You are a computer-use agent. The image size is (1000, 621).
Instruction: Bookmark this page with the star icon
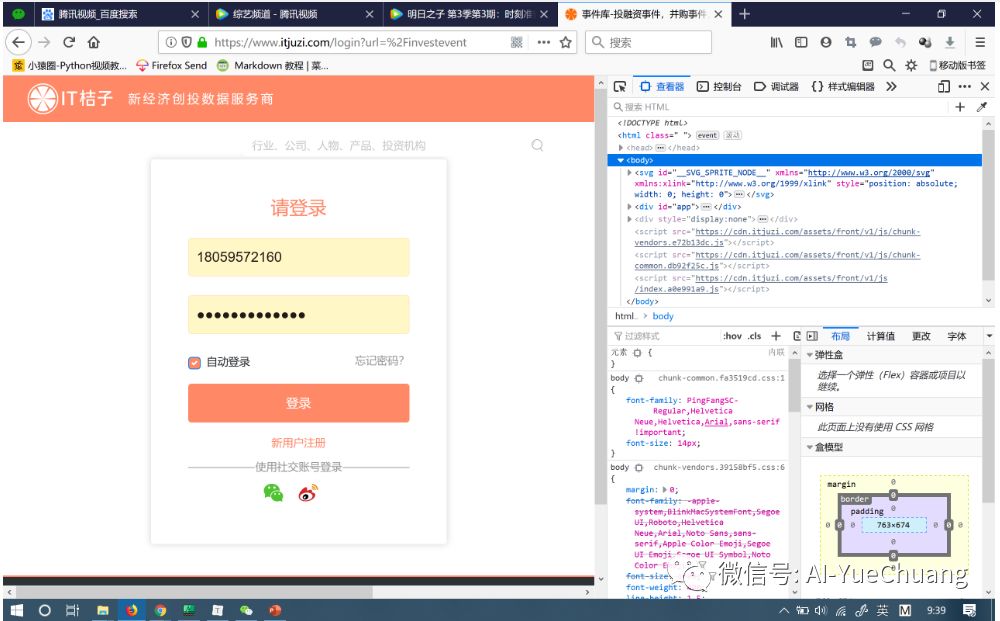coord(565,42)
